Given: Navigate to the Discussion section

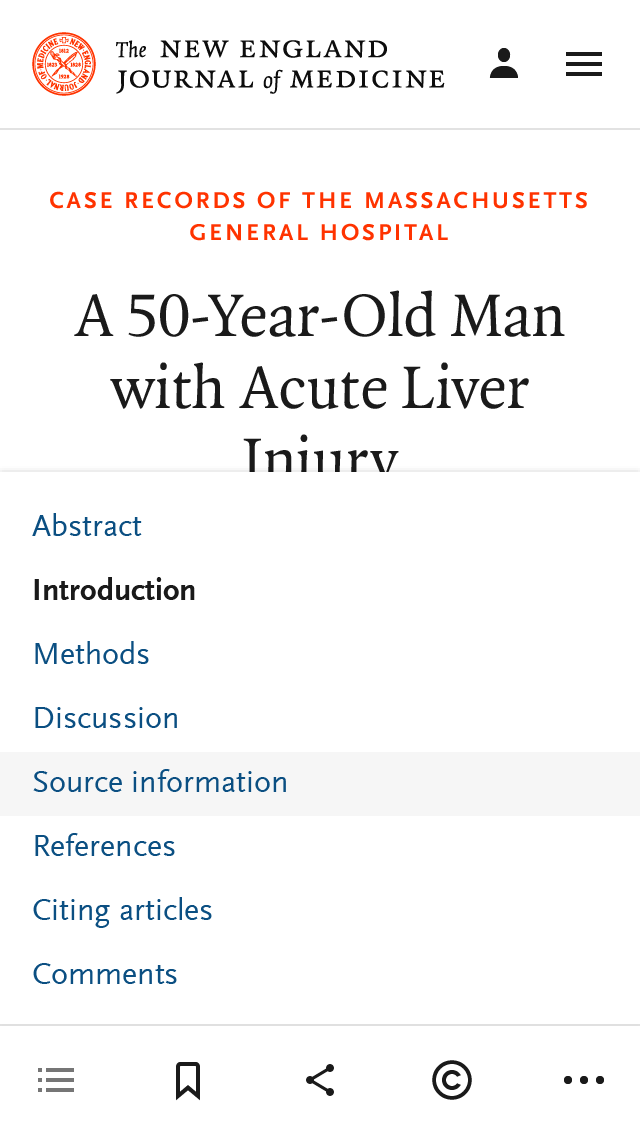Looking at the screenshot, I should (106, 718).
